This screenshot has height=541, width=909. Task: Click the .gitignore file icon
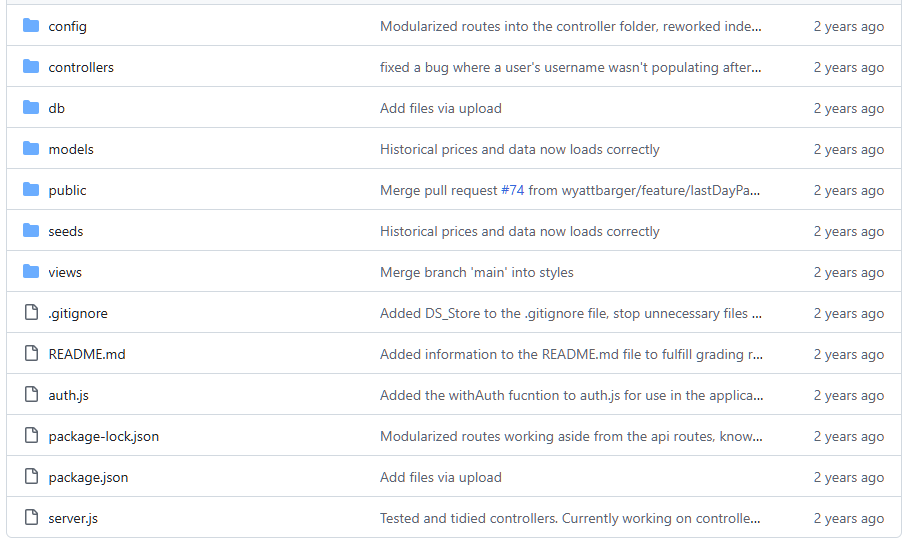(31, 313)
